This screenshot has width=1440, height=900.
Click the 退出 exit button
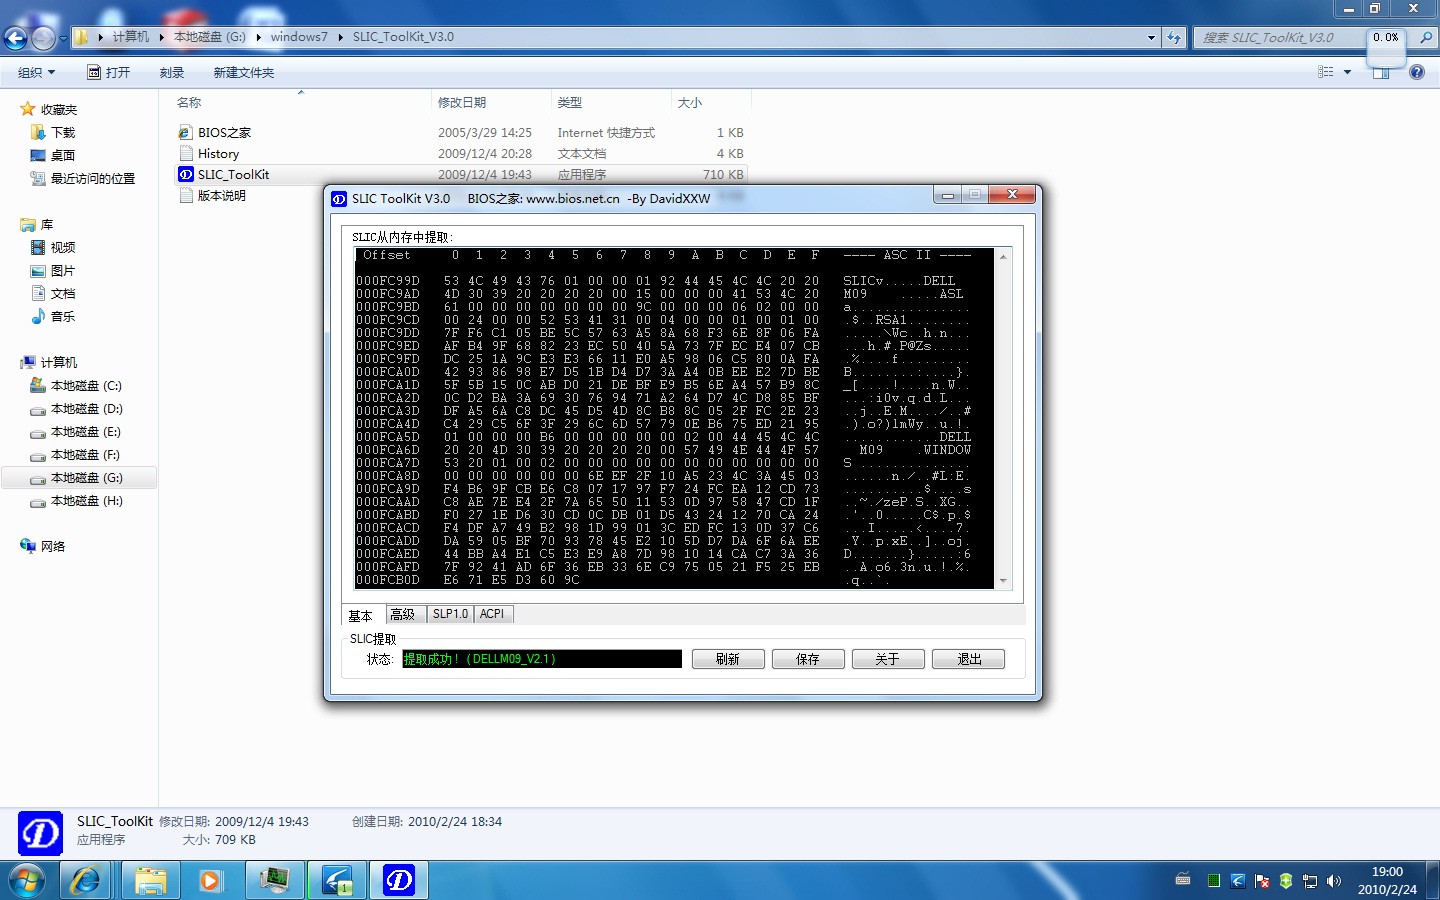[x=968, y=659]
